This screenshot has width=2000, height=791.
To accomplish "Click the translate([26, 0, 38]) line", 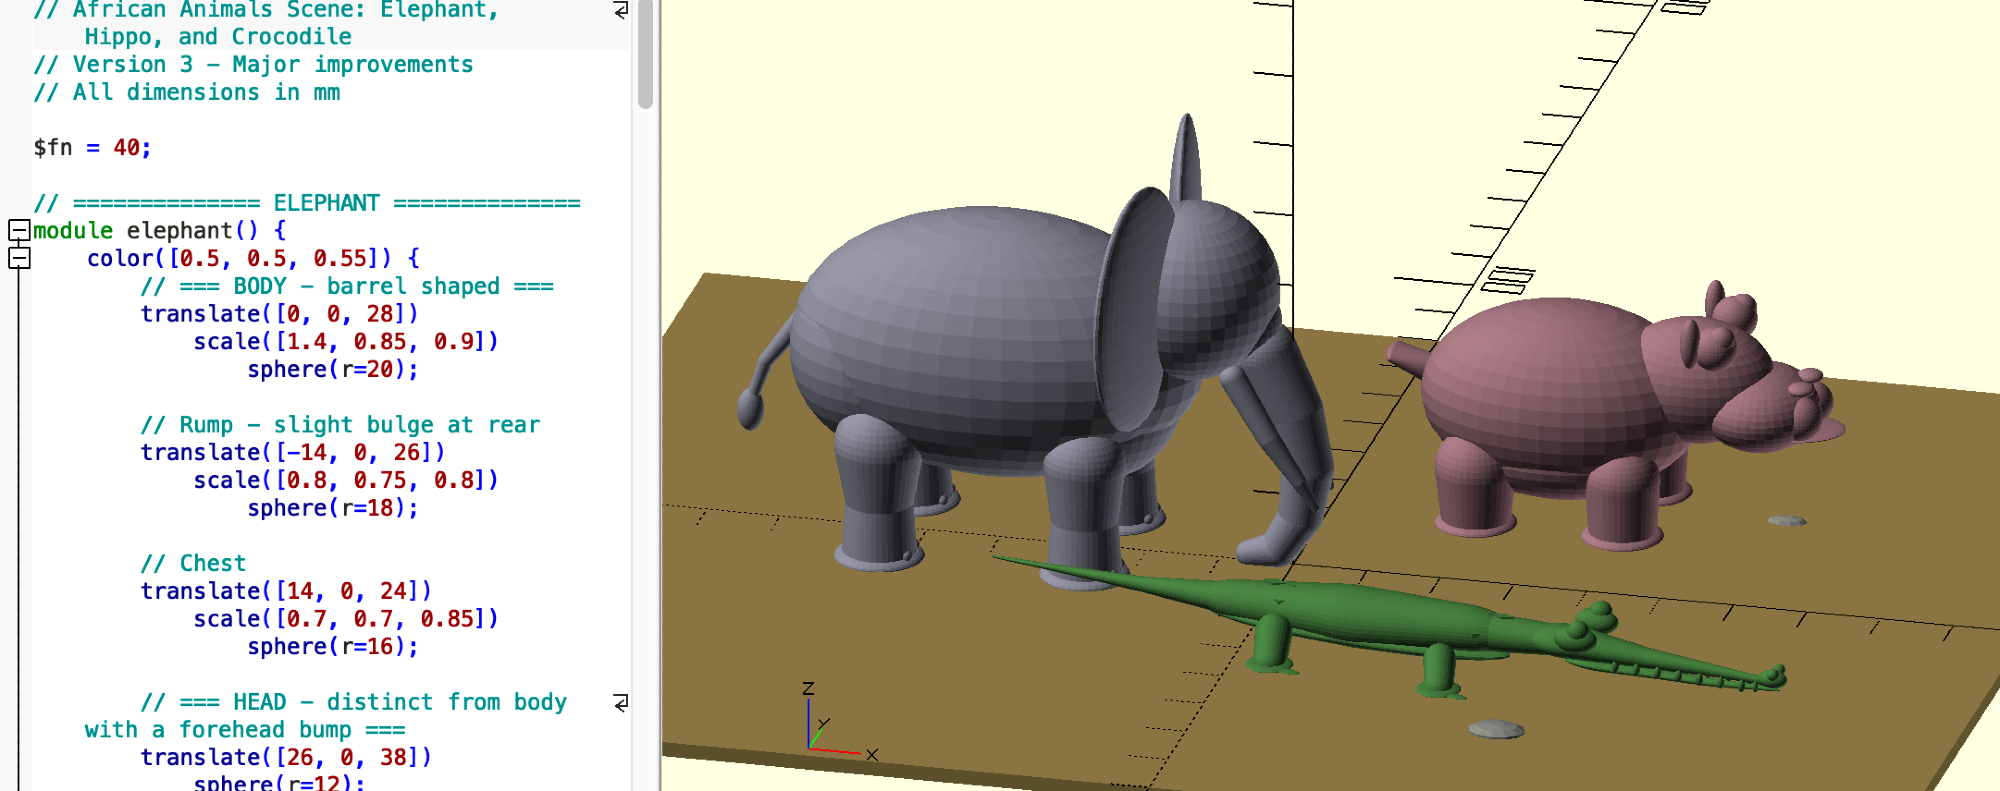I will (x=285, y=758).
